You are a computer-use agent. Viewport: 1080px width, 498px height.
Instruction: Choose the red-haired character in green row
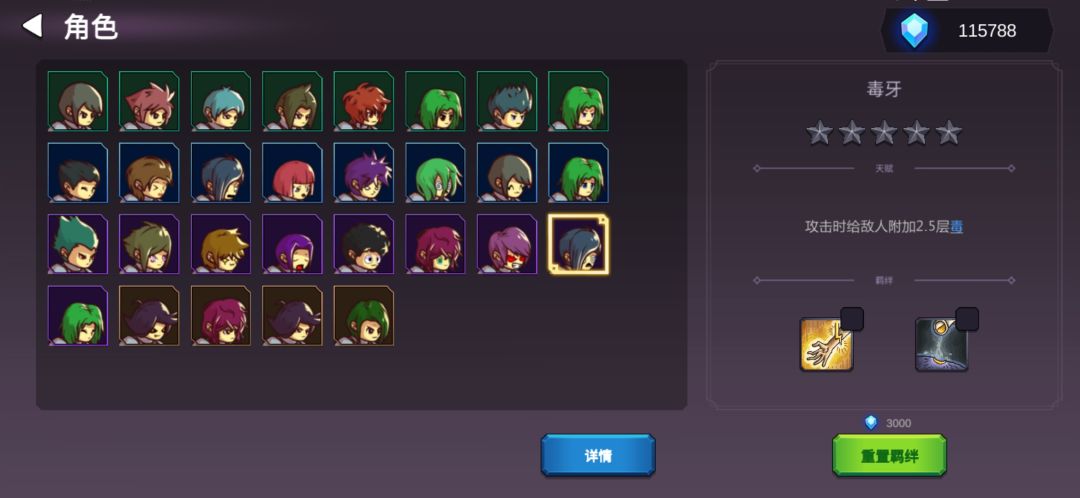pos(364,101)
